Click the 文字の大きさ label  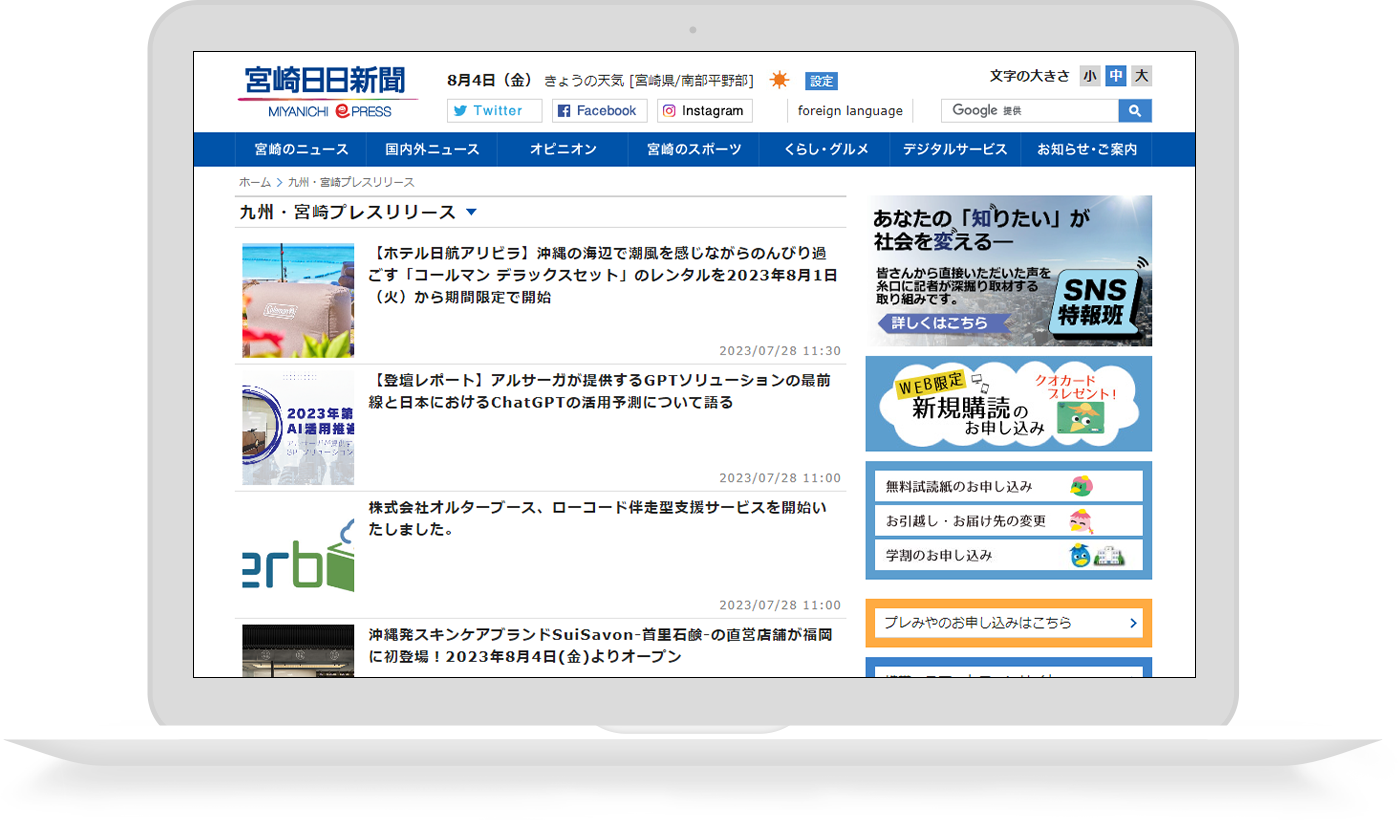pos(1030,76)
